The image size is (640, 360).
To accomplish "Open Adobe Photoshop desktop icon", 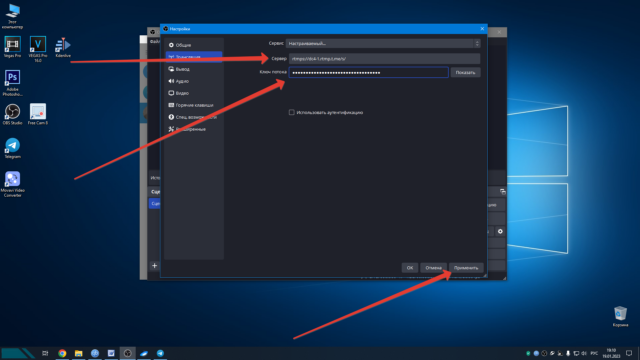I will [12, 83].
